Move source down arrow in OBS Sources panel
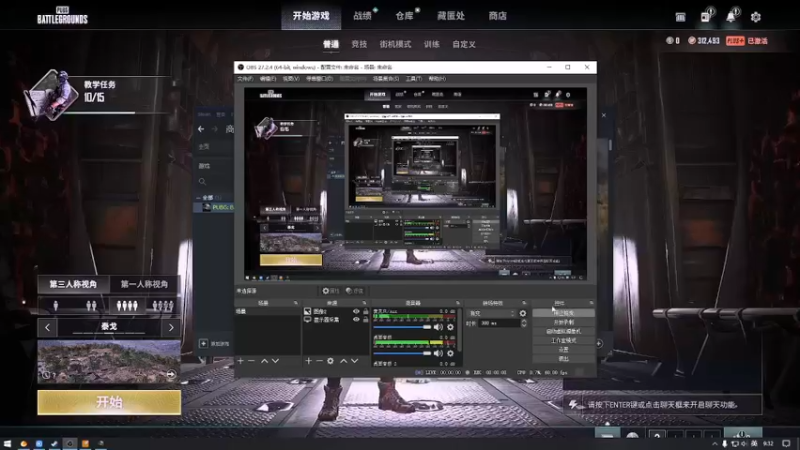 355,361
